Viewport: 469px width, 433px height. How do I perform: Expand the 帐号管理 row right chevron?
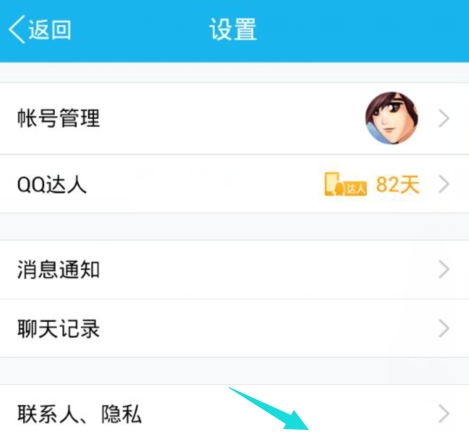pos(444,118)
